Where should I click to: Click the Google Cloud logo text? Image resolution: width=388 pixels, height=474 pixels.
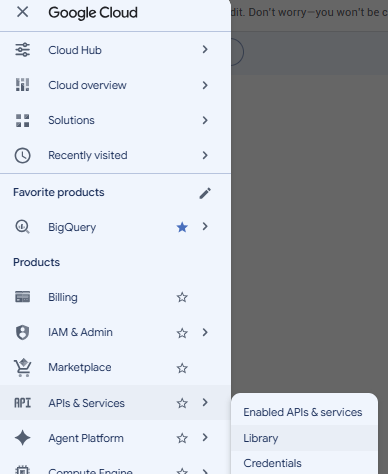(93, 13)
